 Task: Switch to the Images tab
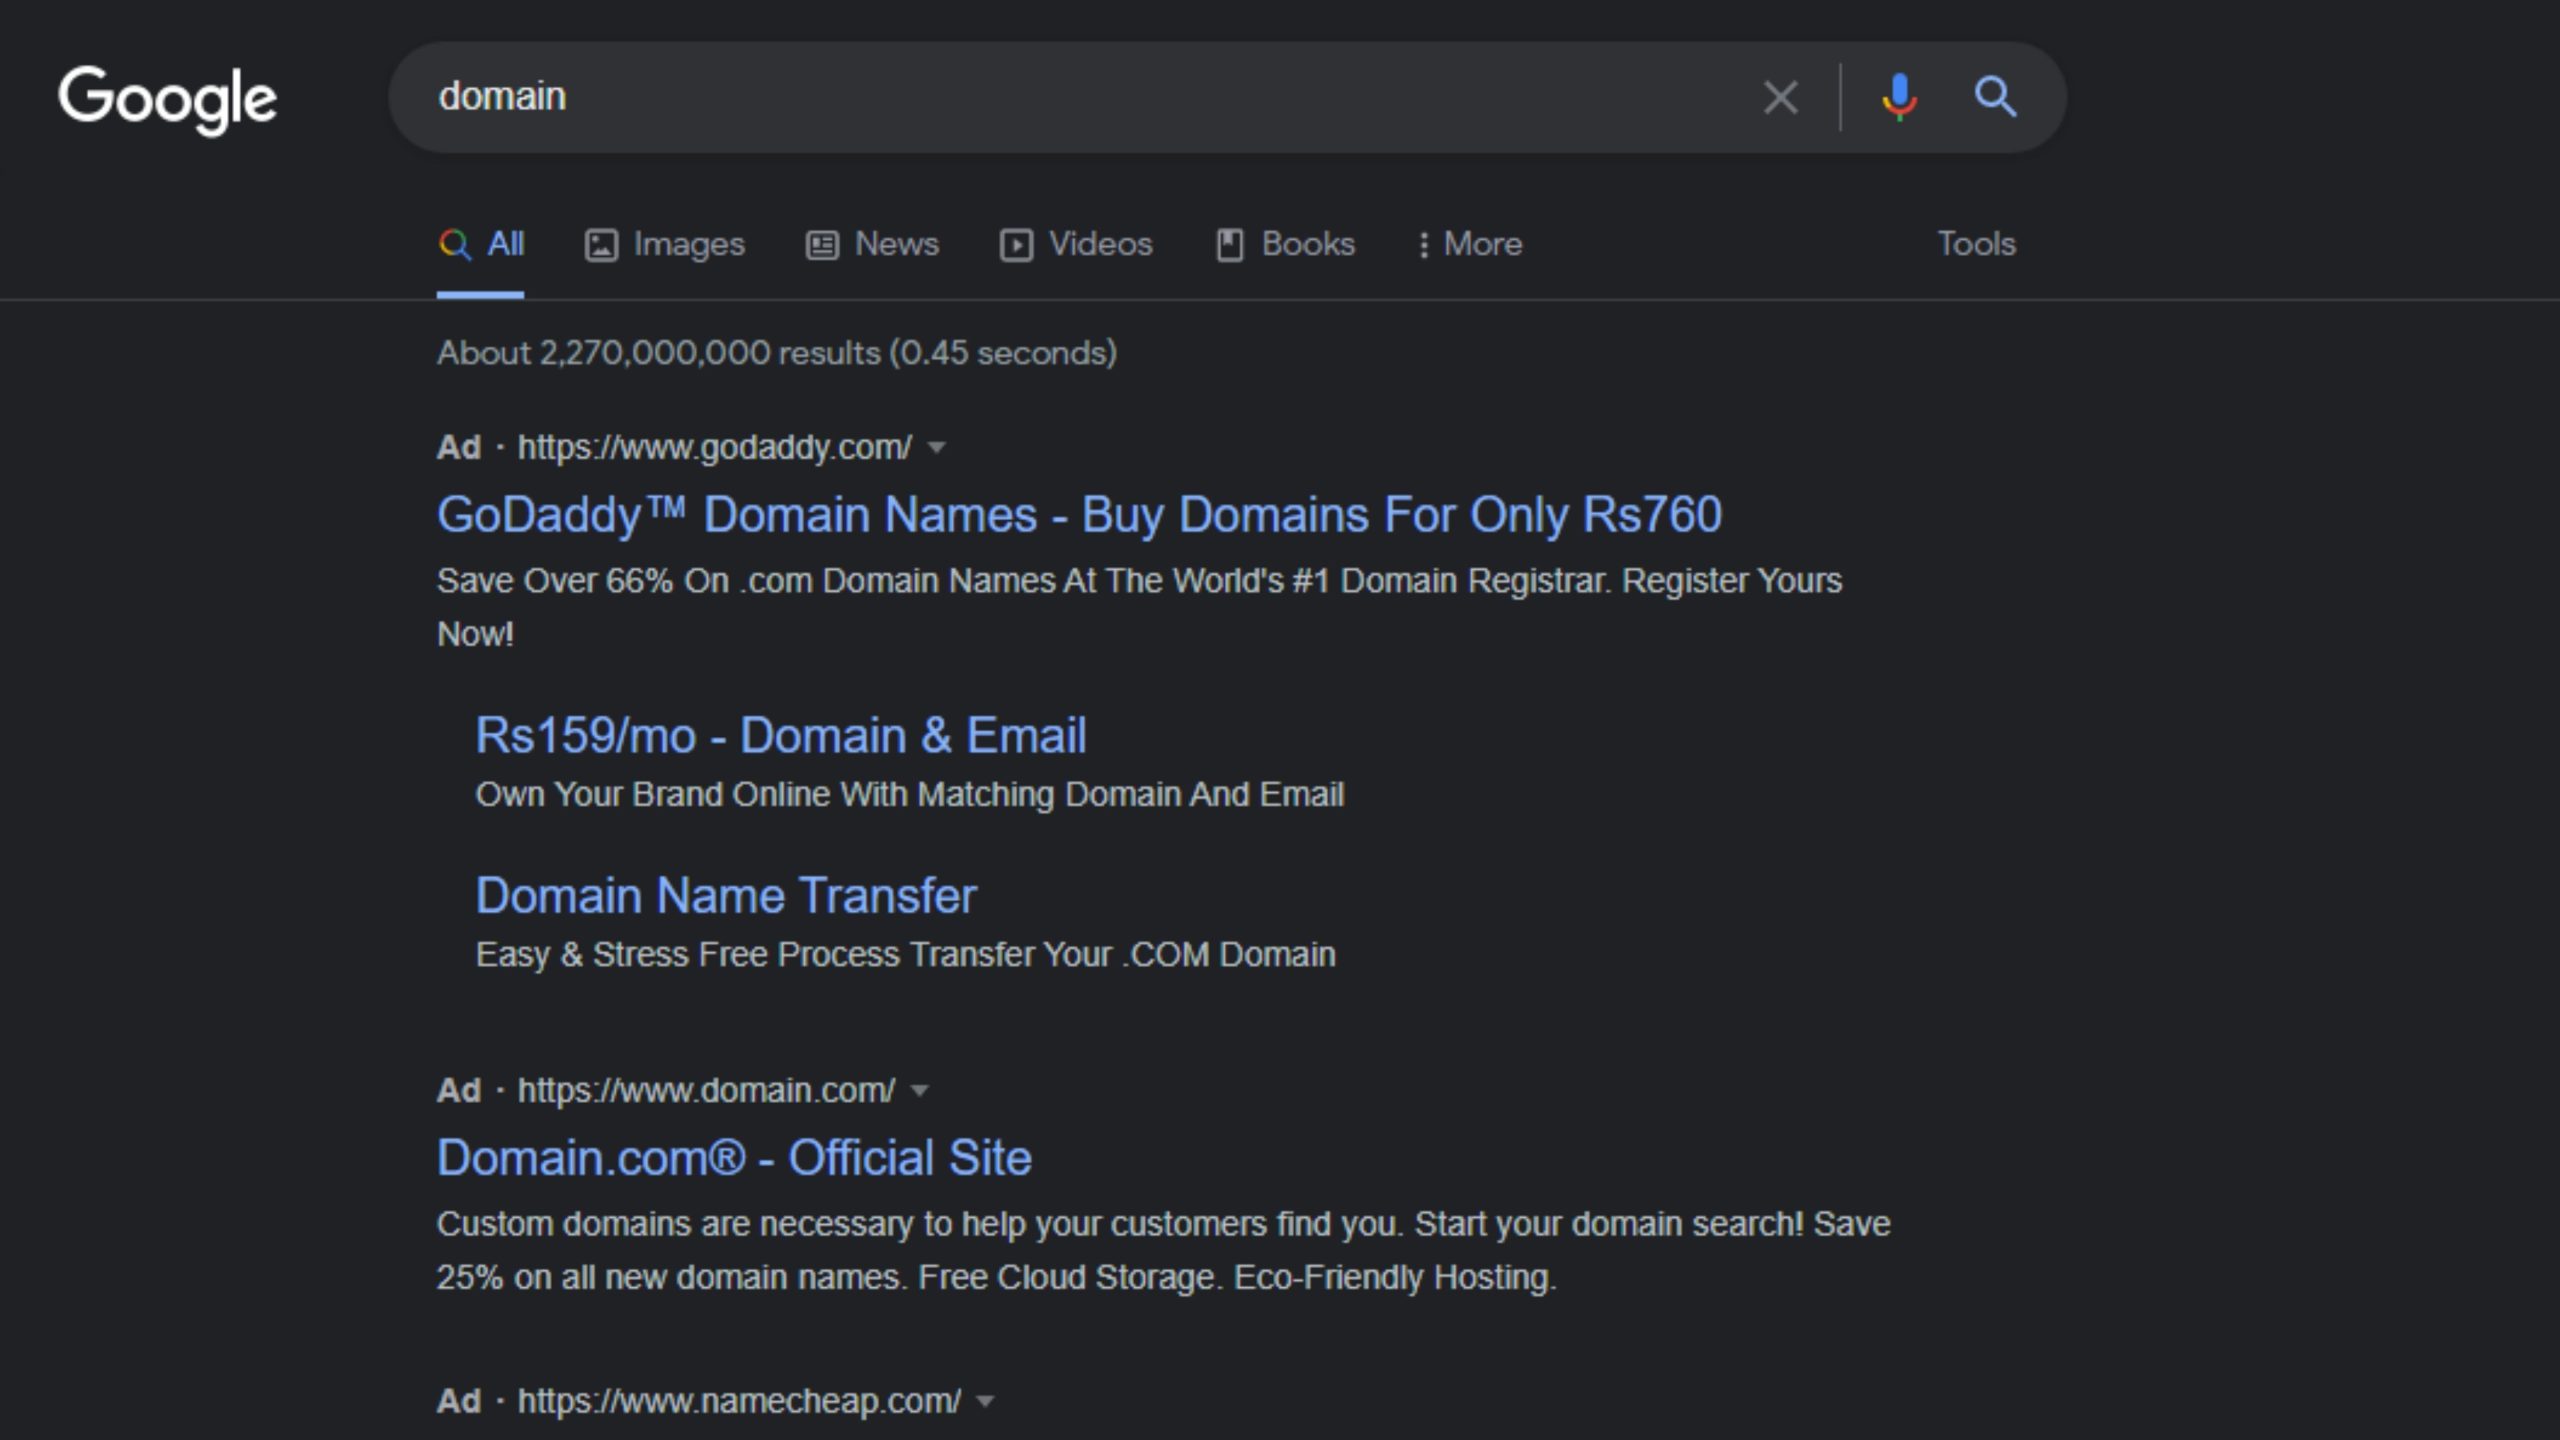point(665,244)
